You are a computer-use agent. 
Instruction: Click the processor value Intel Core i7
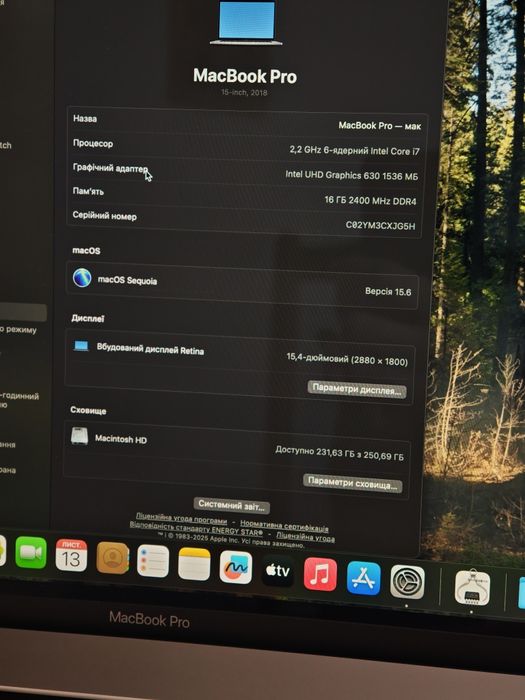tap(354, 150)
